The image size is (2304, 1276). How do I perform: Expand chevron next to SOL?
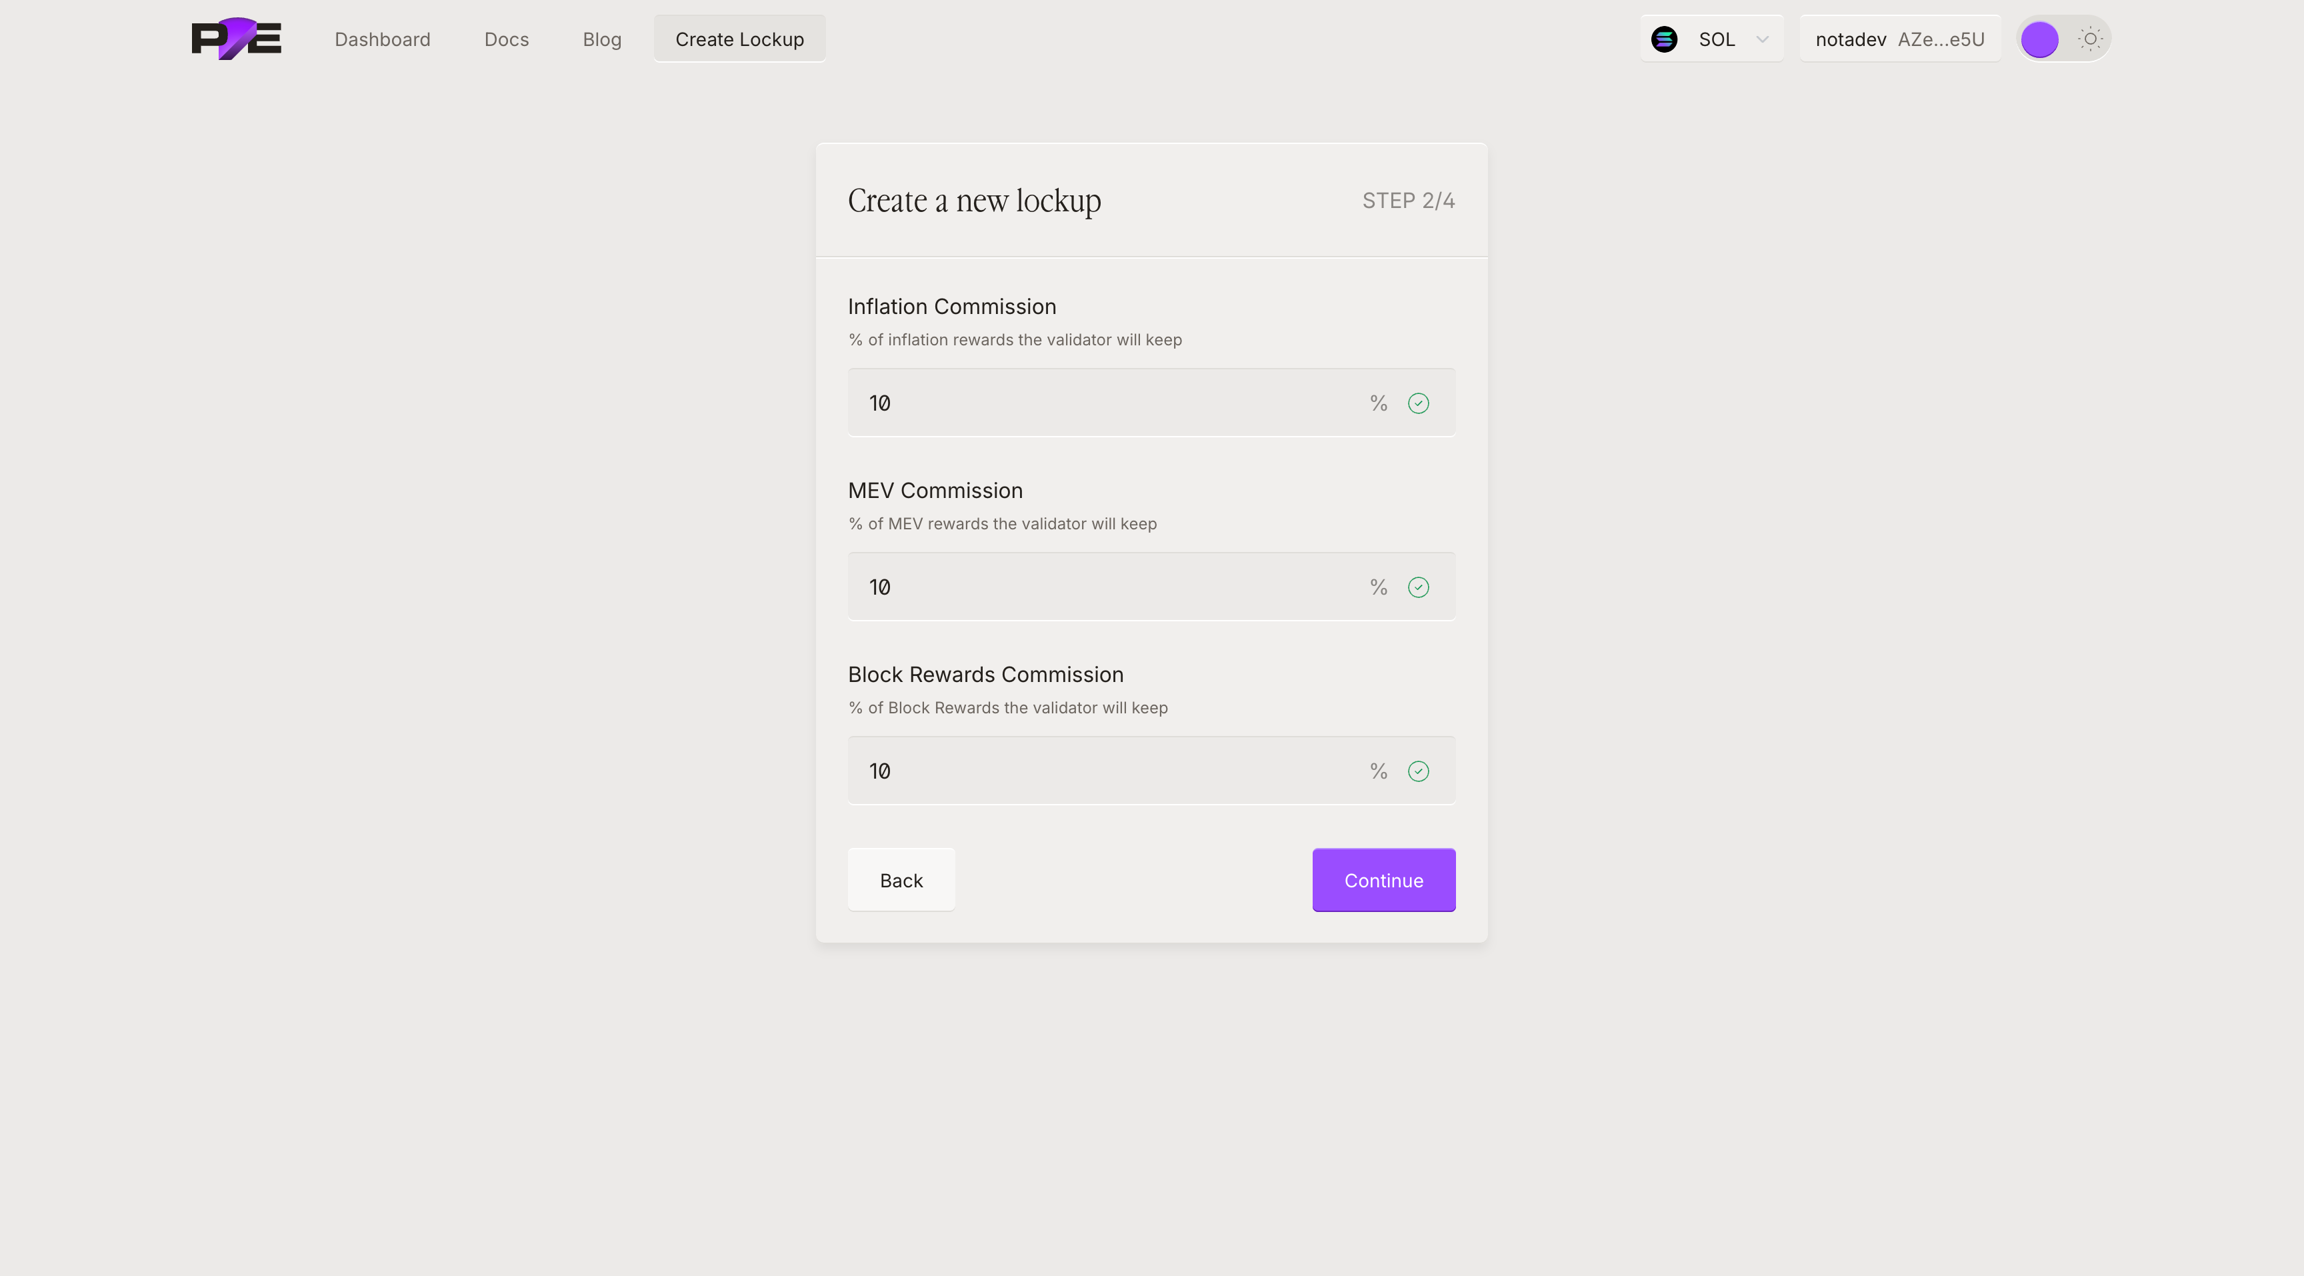(x=1762, y=39)
